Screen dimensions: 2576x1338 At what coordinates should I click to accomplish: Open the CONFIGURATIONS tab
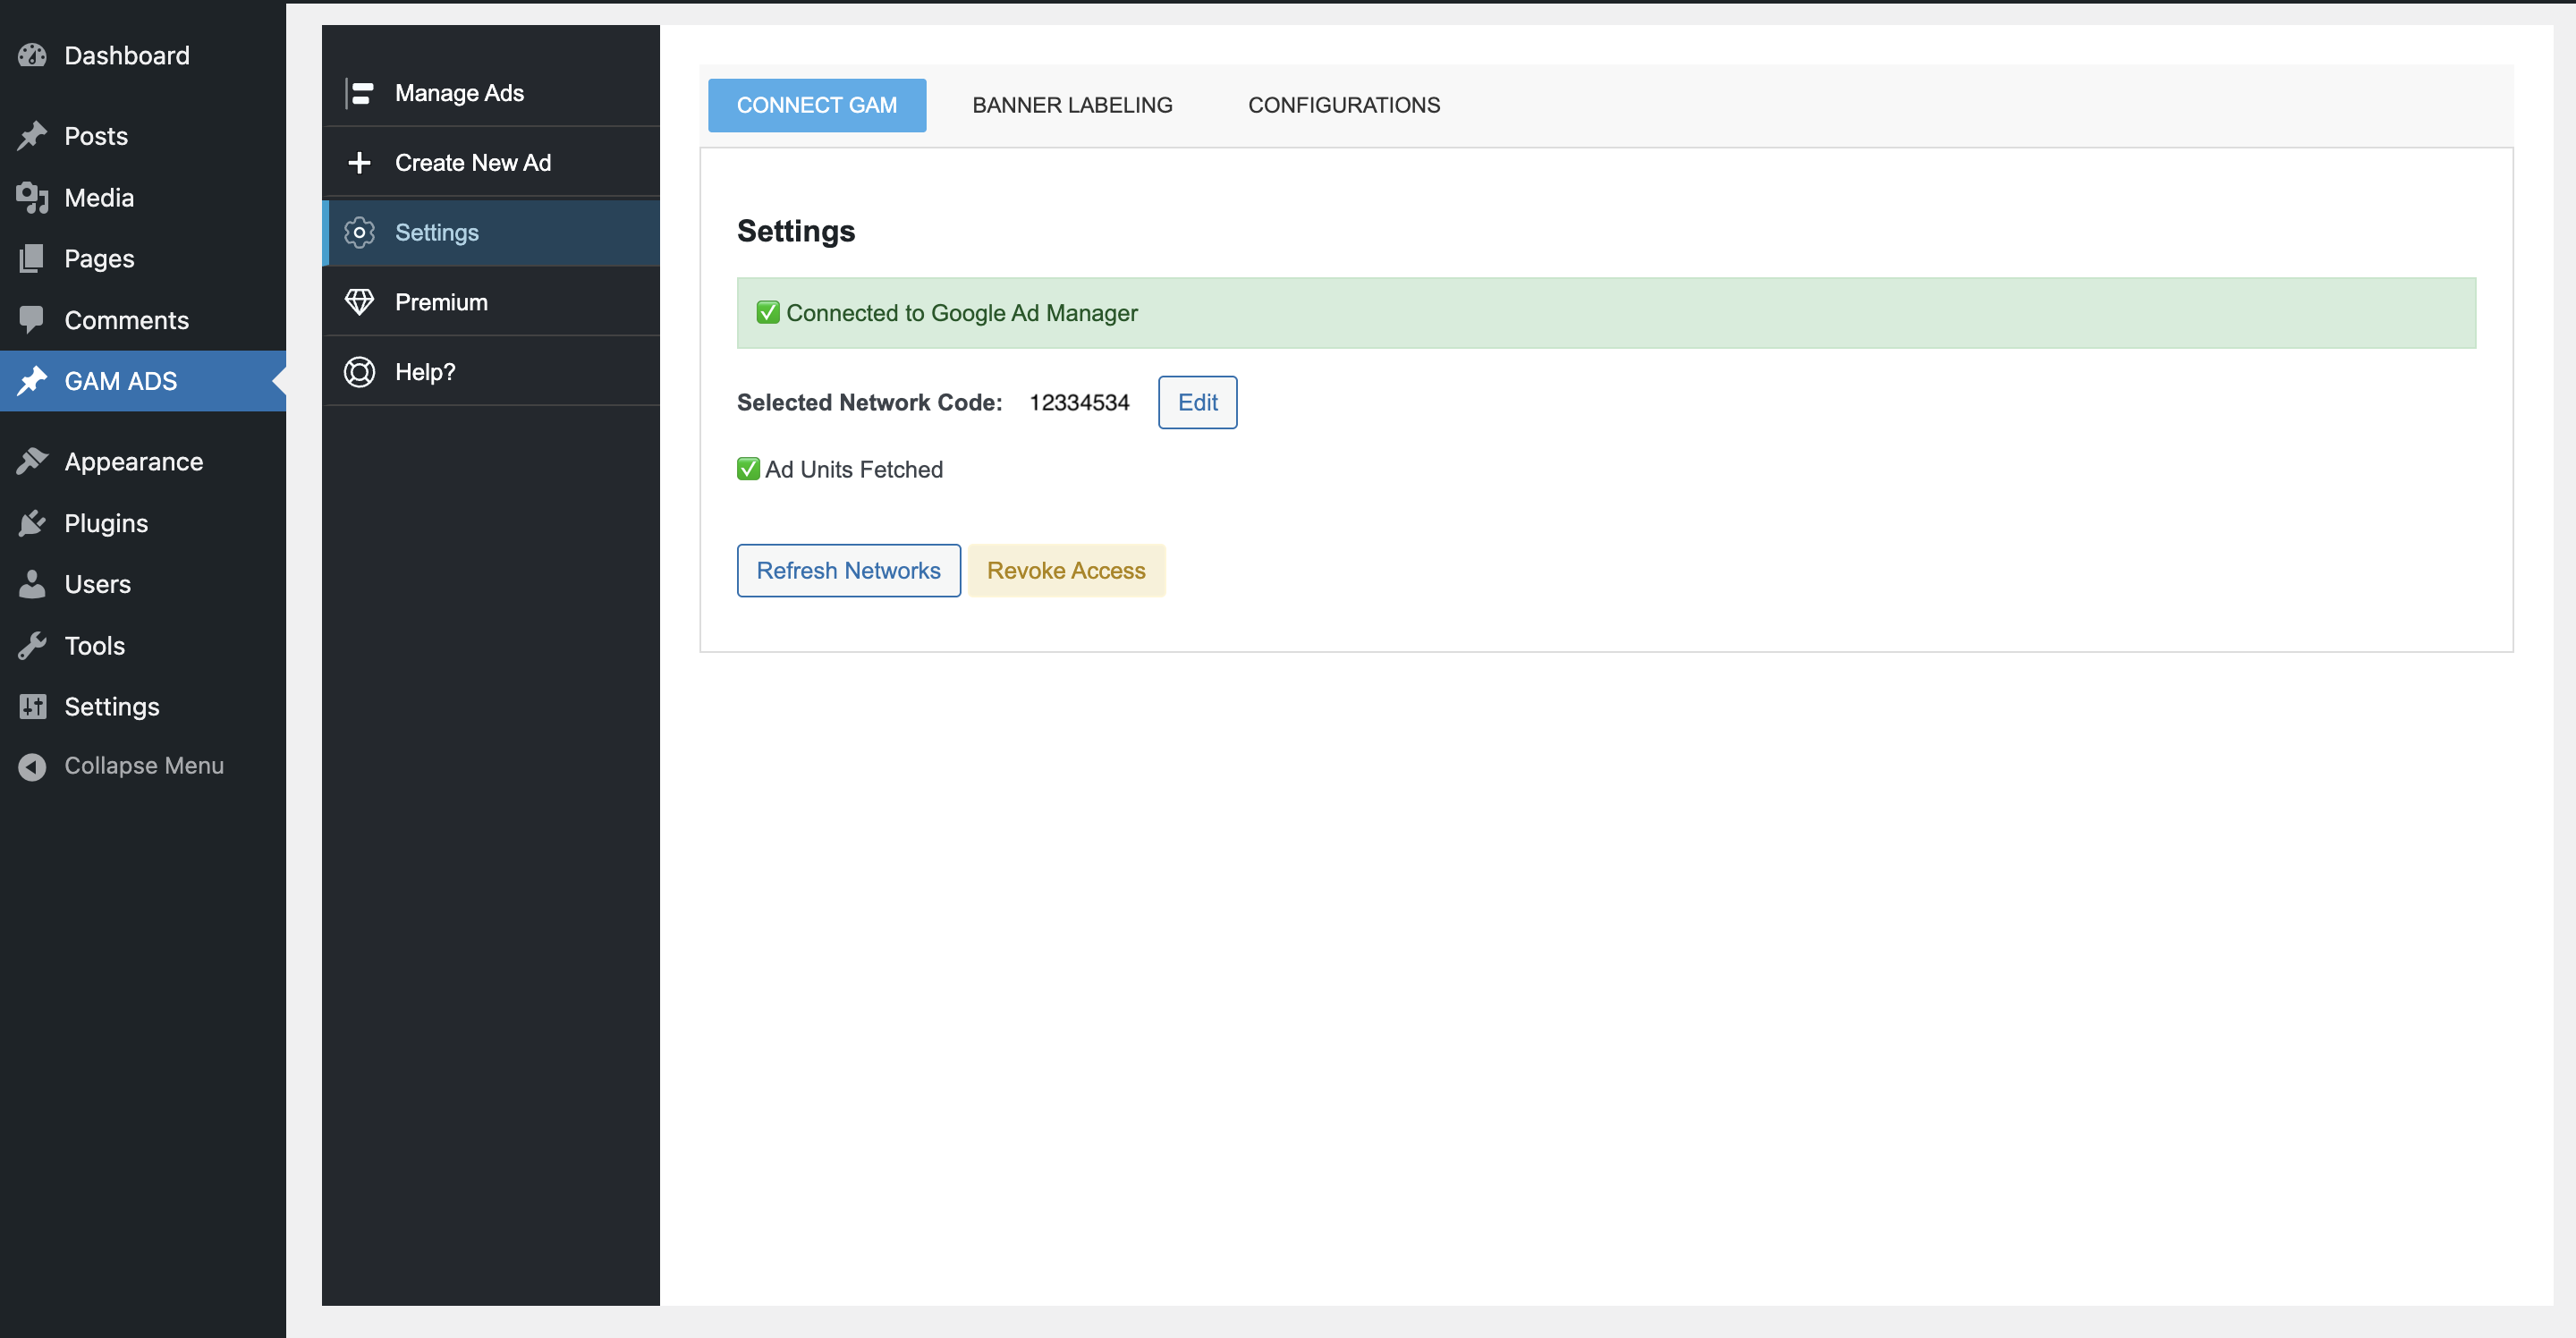[1343, 105]
